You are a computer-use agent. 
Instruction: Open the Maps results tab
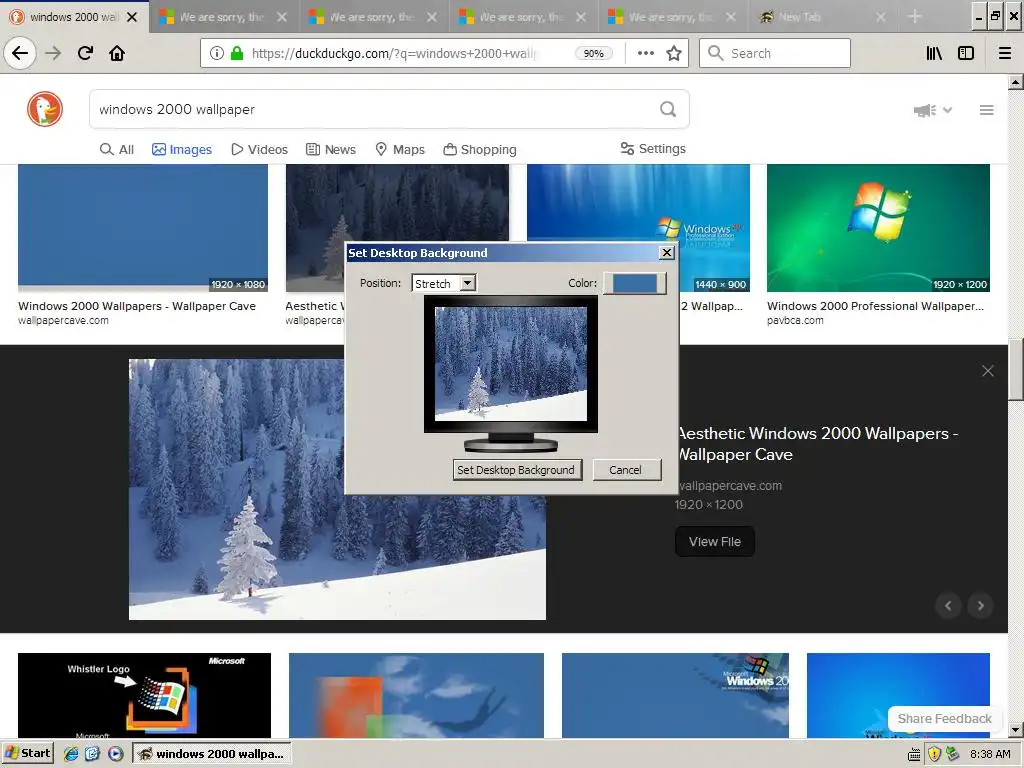400,150
